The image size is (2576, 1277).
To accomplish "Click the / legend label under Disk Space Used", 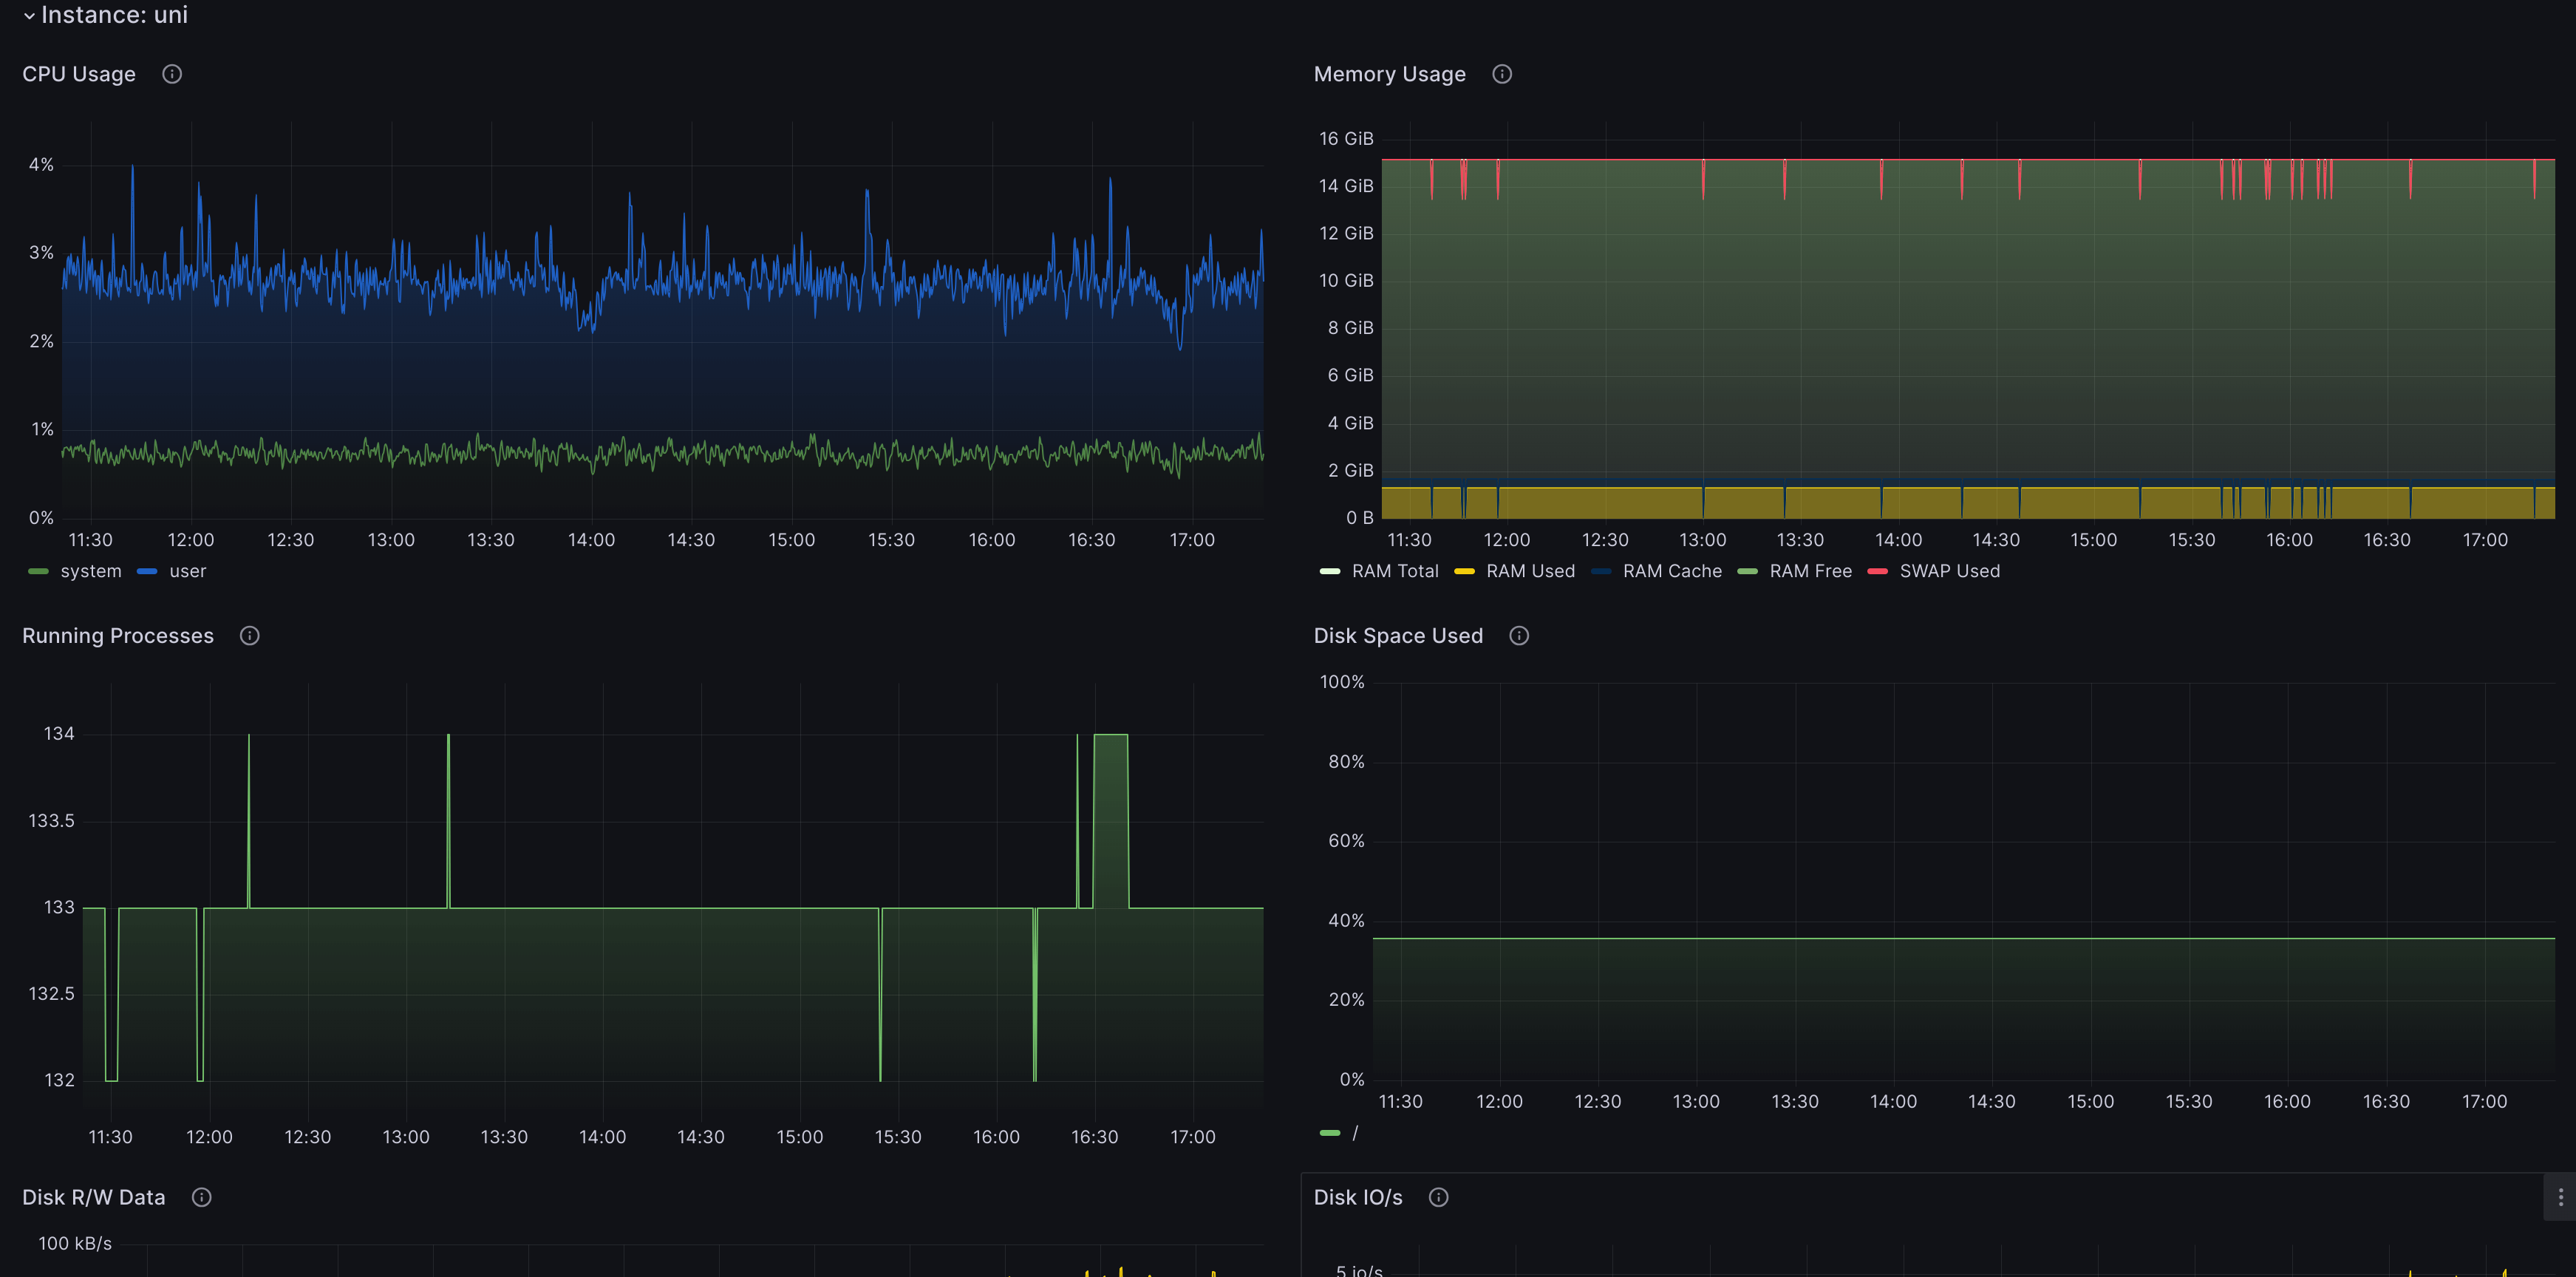I will [1355, 1133].
